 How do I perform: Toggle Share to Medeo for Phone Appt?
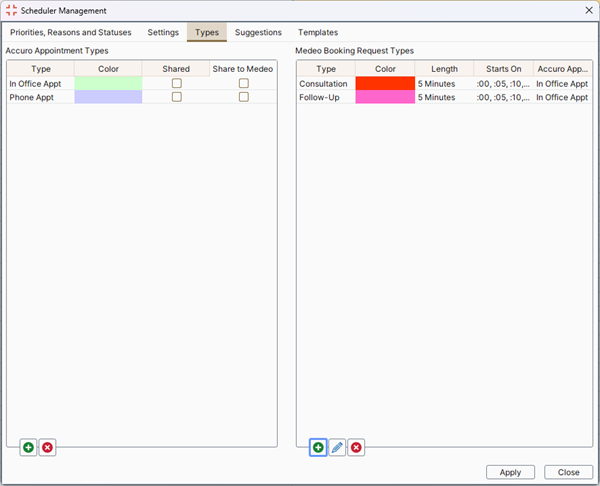(243, 97)
